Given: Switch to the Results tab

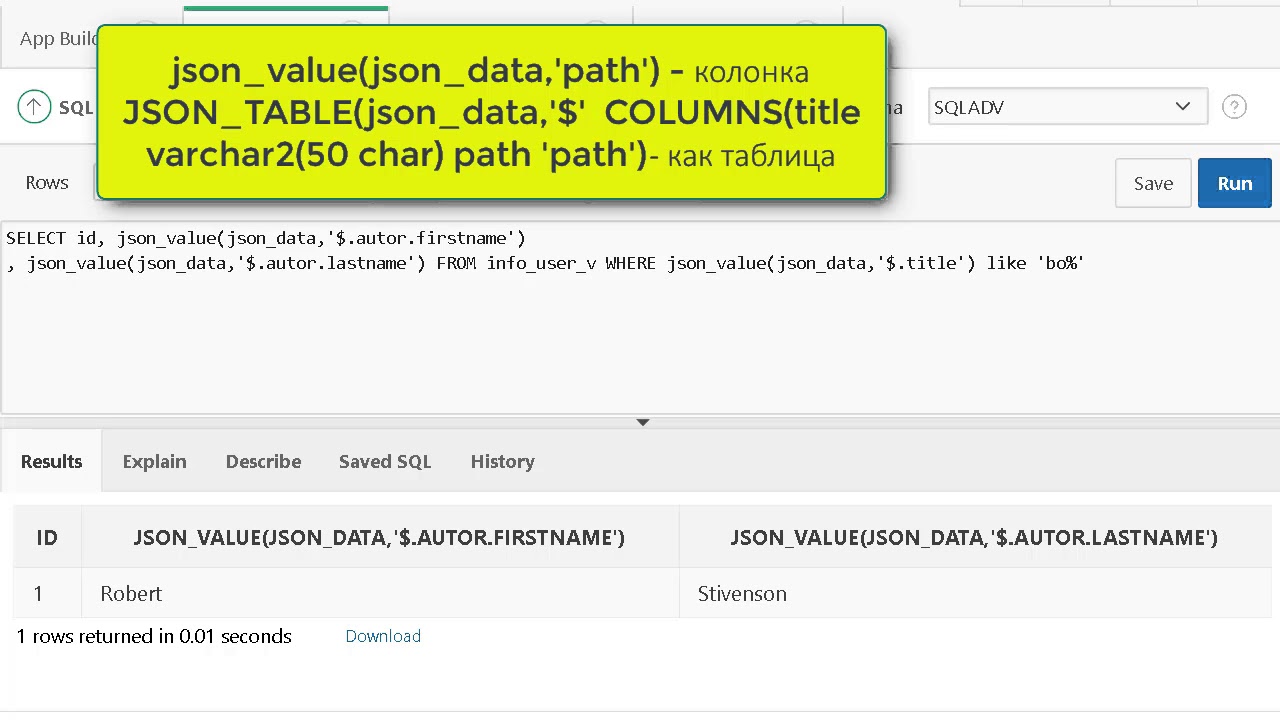Looking at the screenshot, I should click(51, 461).
